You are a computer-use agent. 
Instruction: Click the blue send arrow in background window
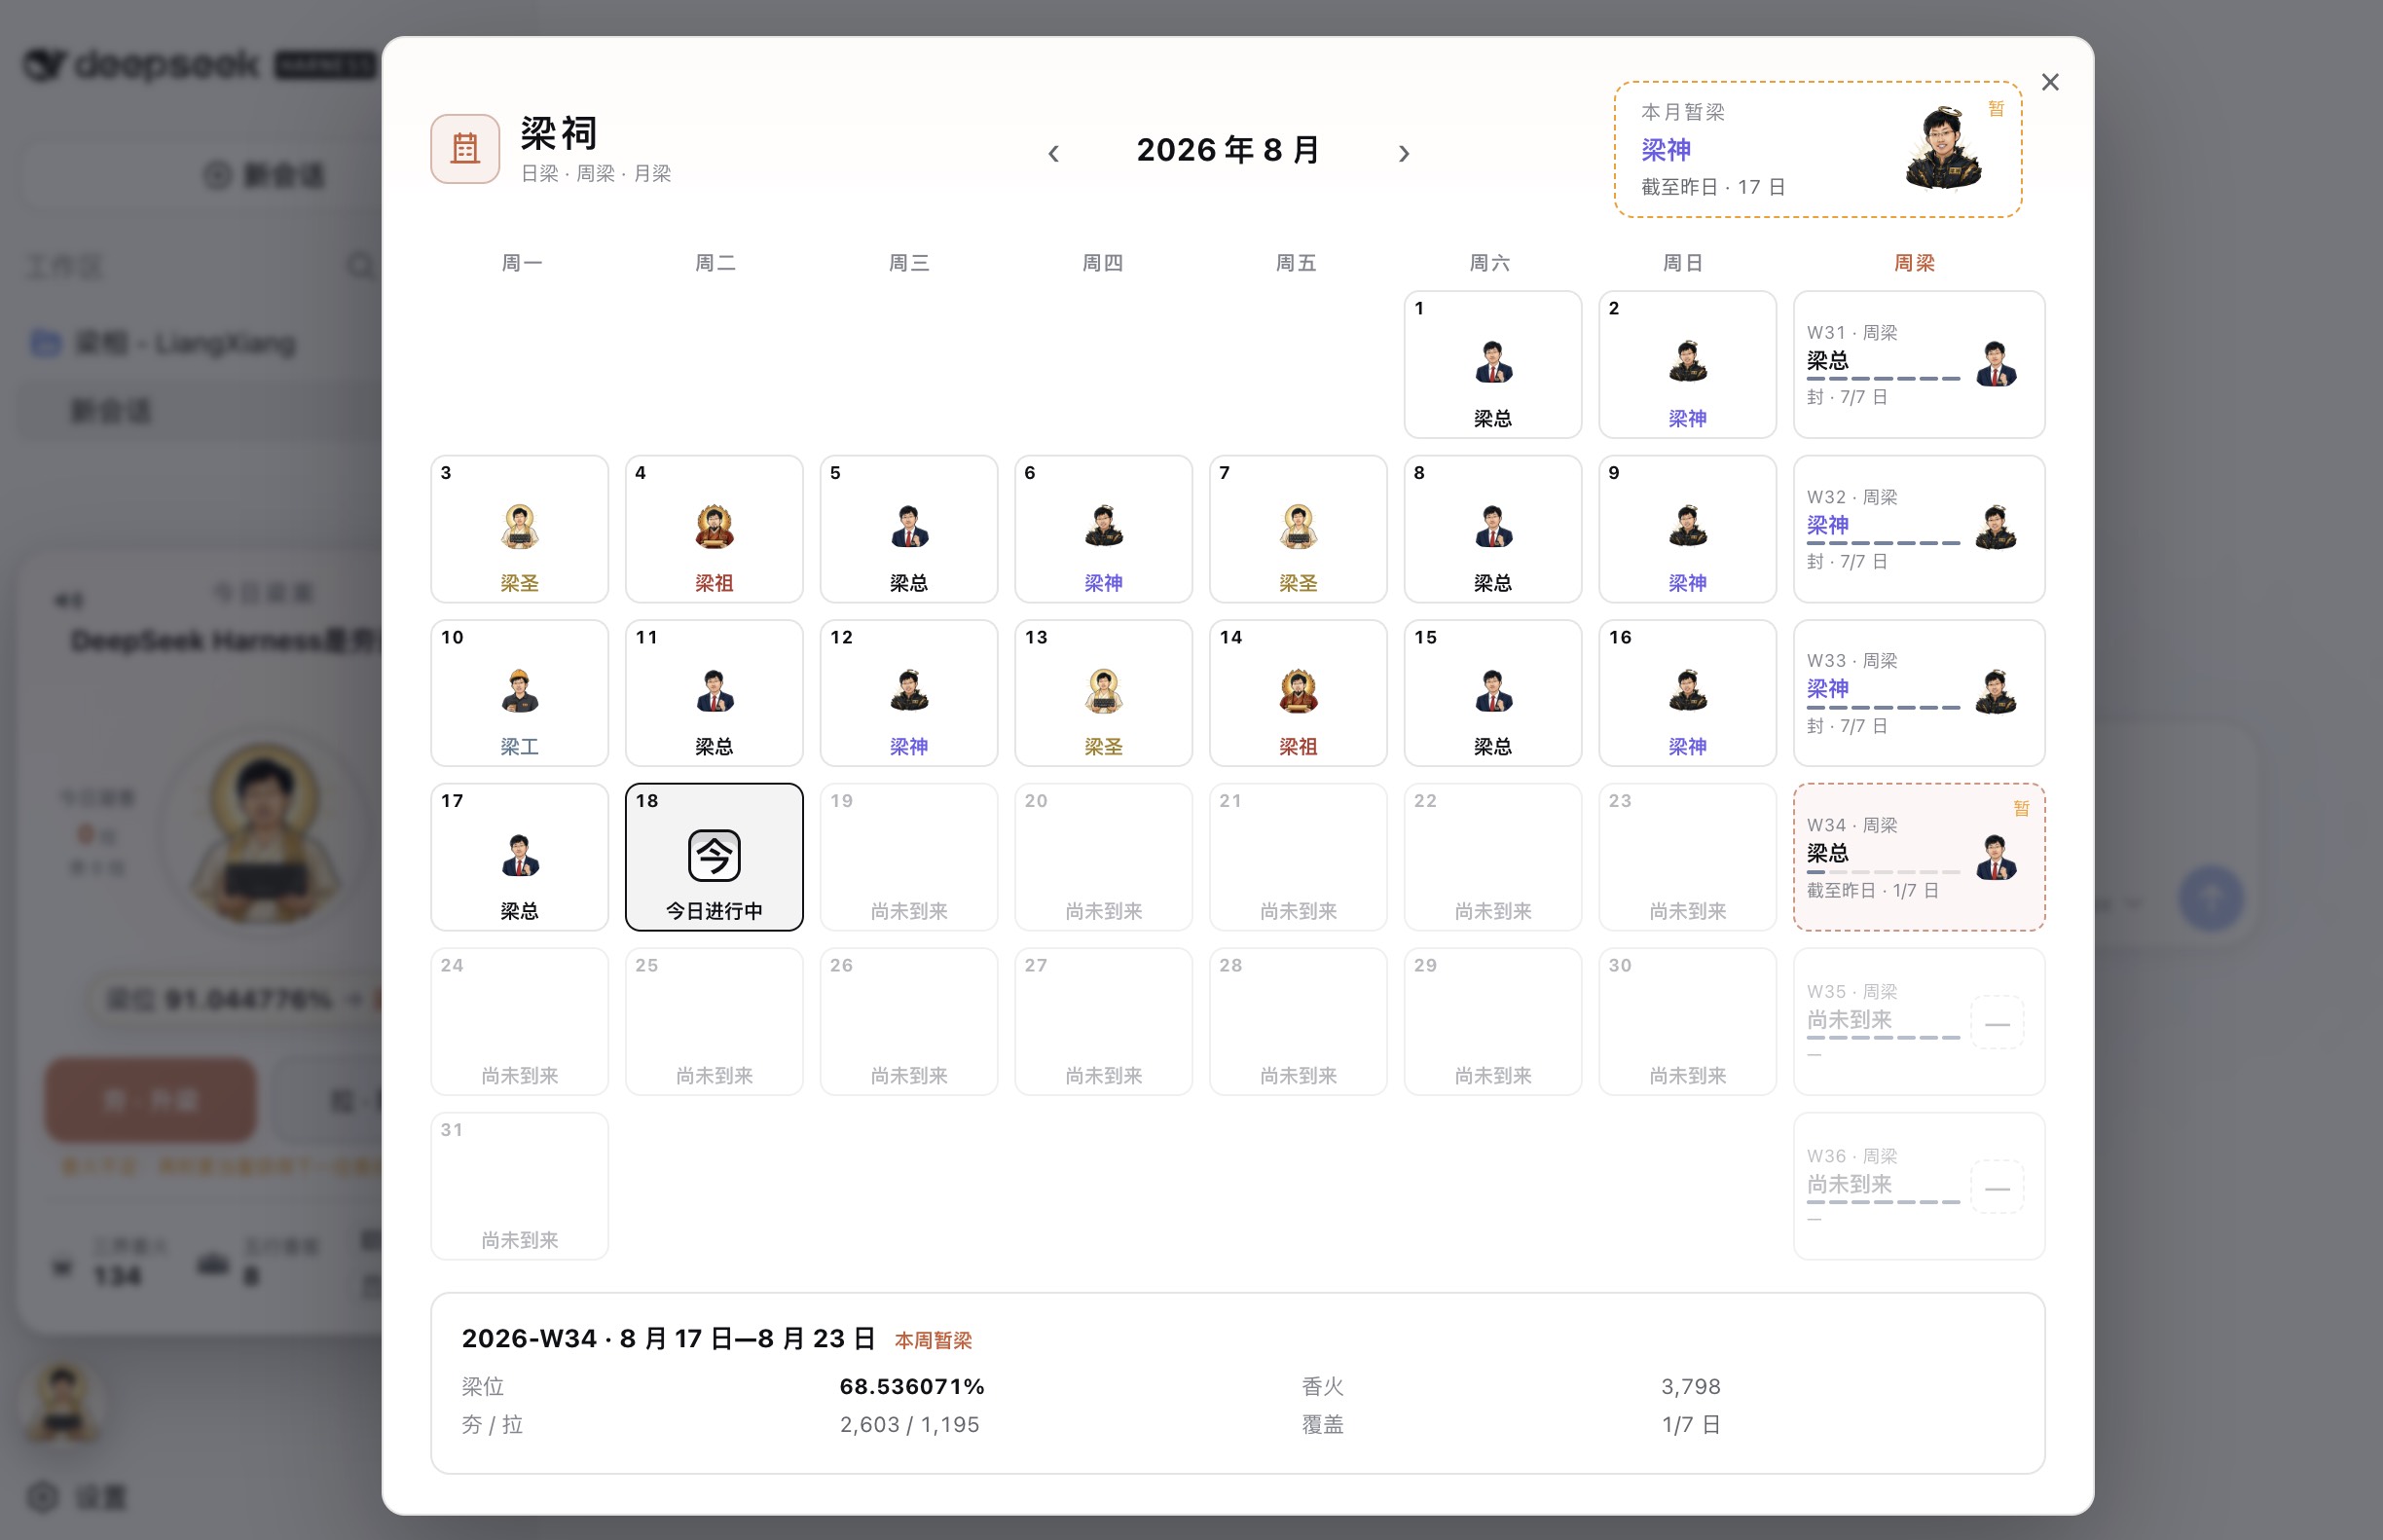[2211, 899]
